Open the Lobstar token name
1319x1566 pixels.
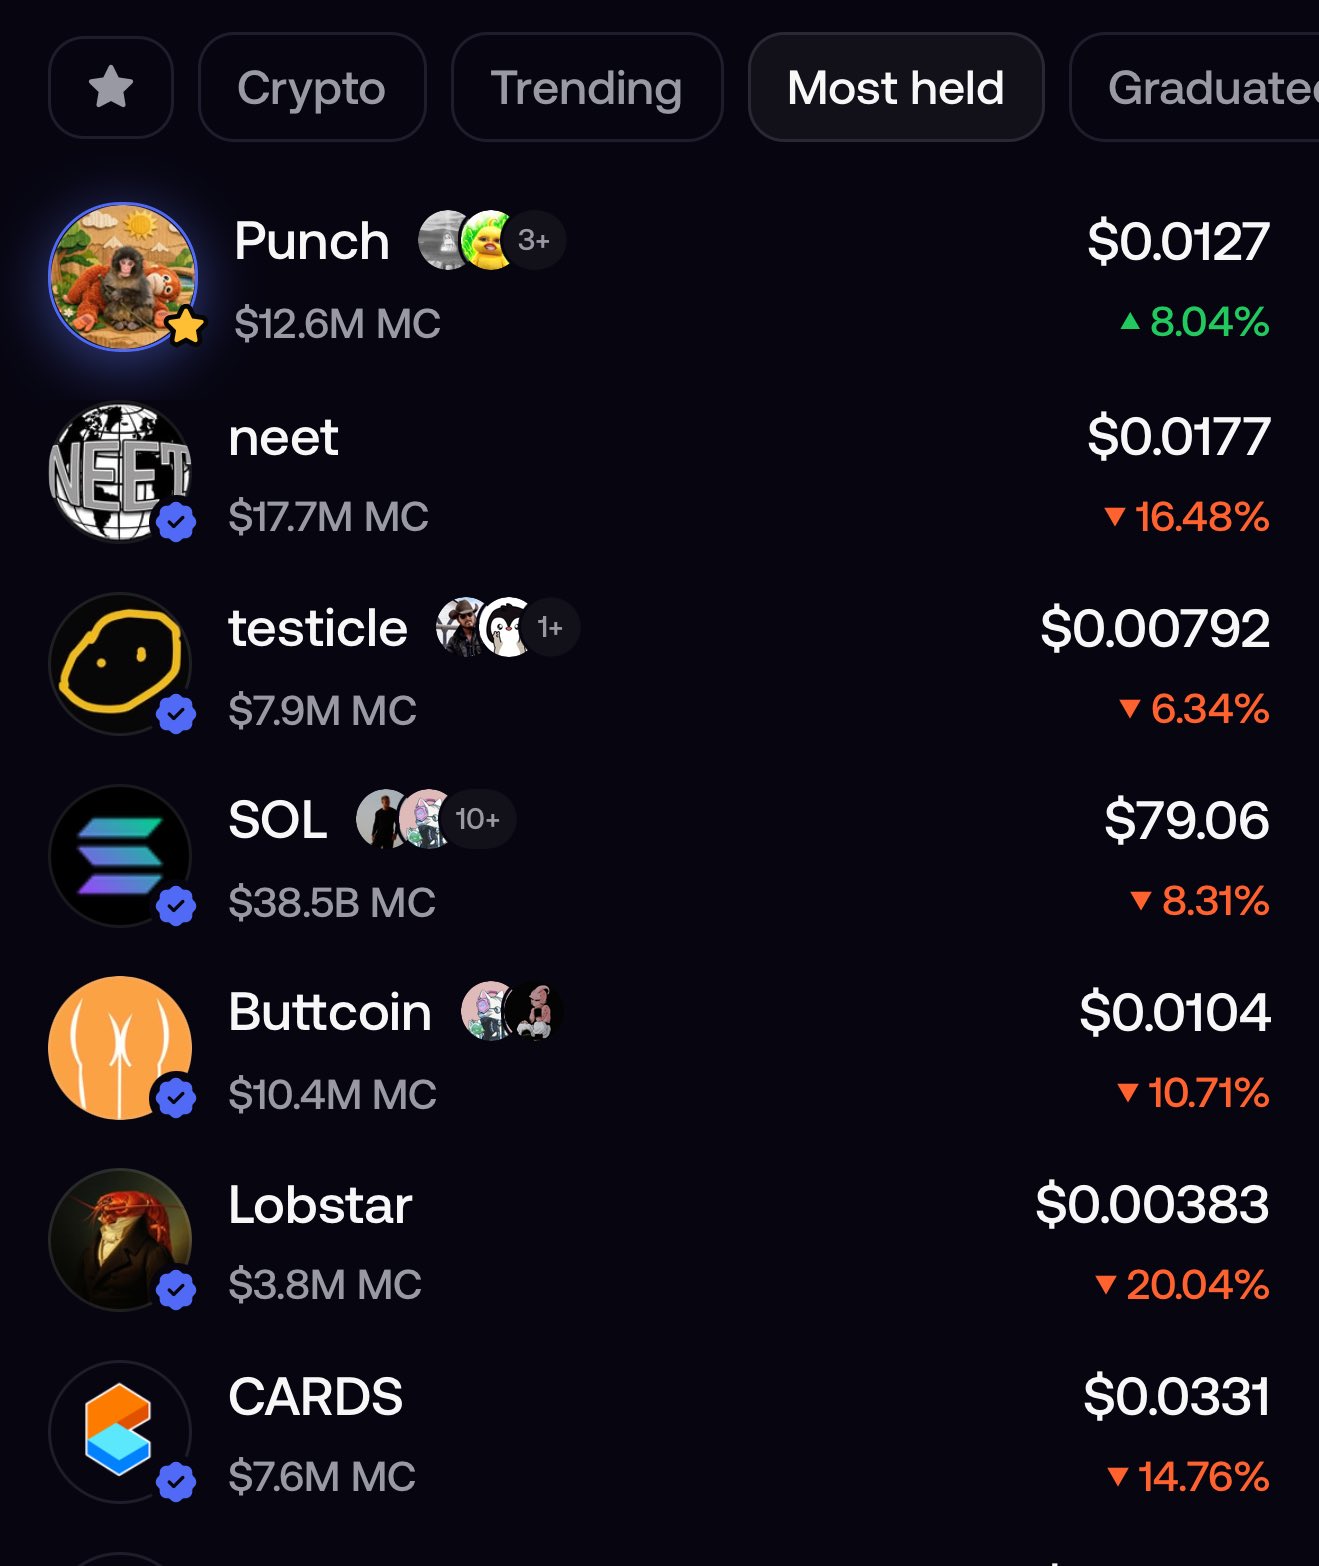[x=320, y=1204]
